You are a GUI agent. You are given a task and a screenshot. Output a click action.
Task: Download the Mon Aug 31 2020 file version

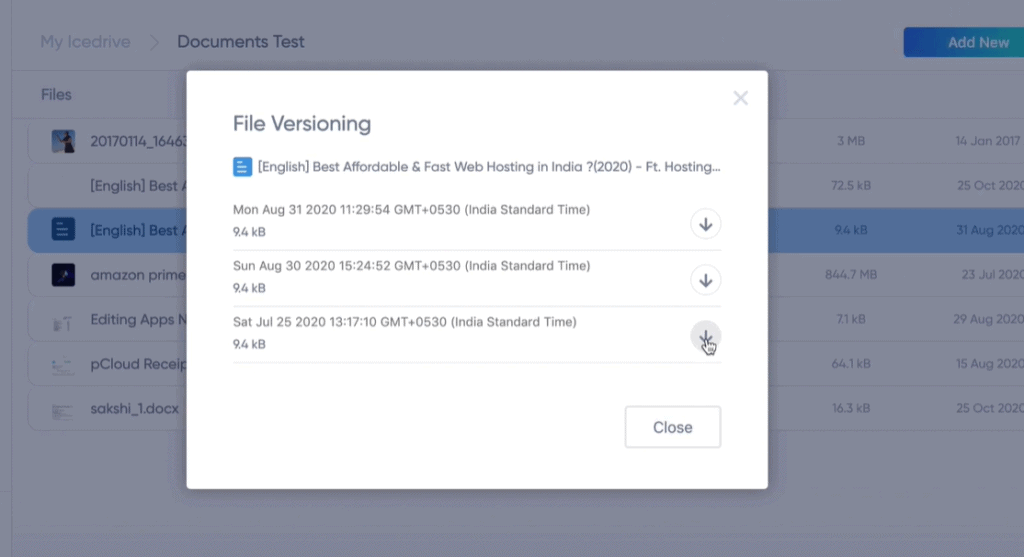(x=705, y=224)
